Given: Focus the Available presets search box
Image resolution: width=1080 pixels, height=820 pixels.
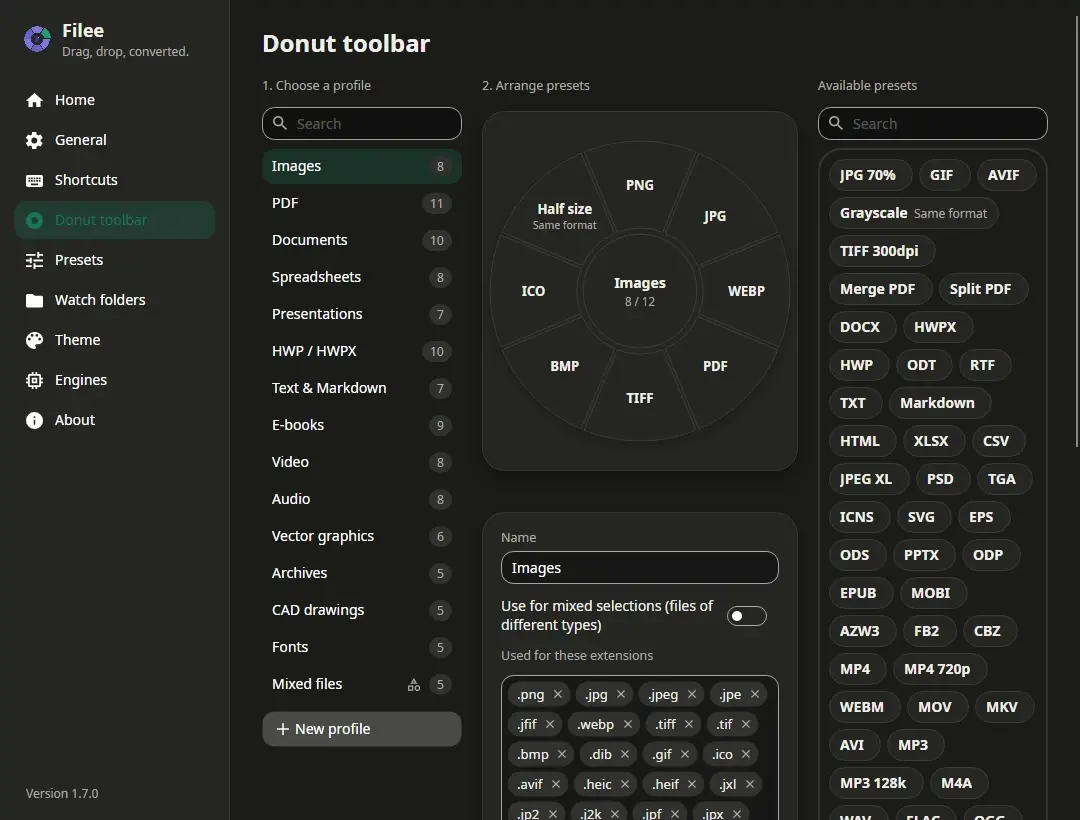Looking at the screenshot, I should click(933, 124).
